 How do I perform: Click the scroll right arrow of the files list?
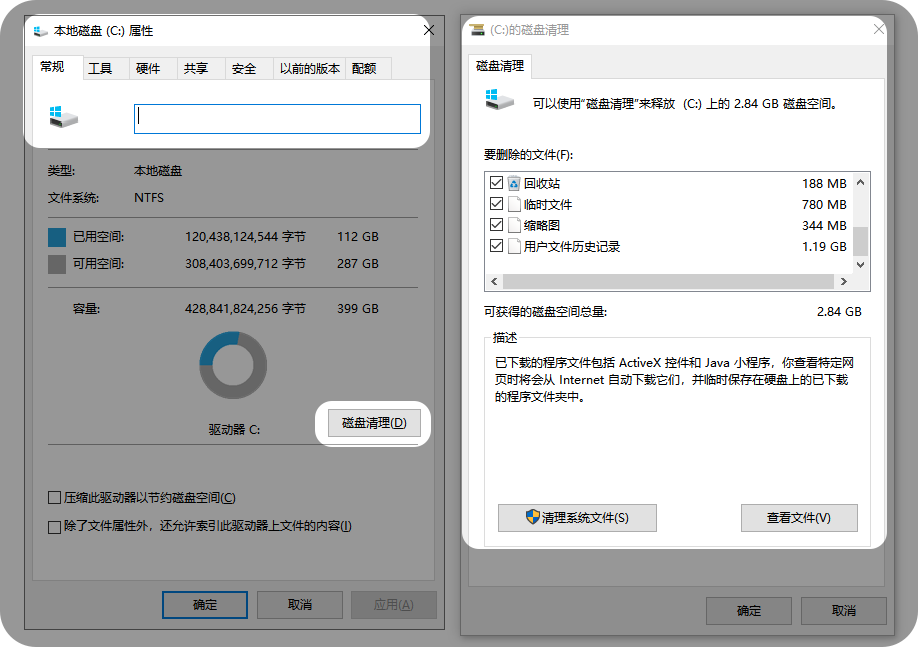pyautogui.click(x=844, y=282)
